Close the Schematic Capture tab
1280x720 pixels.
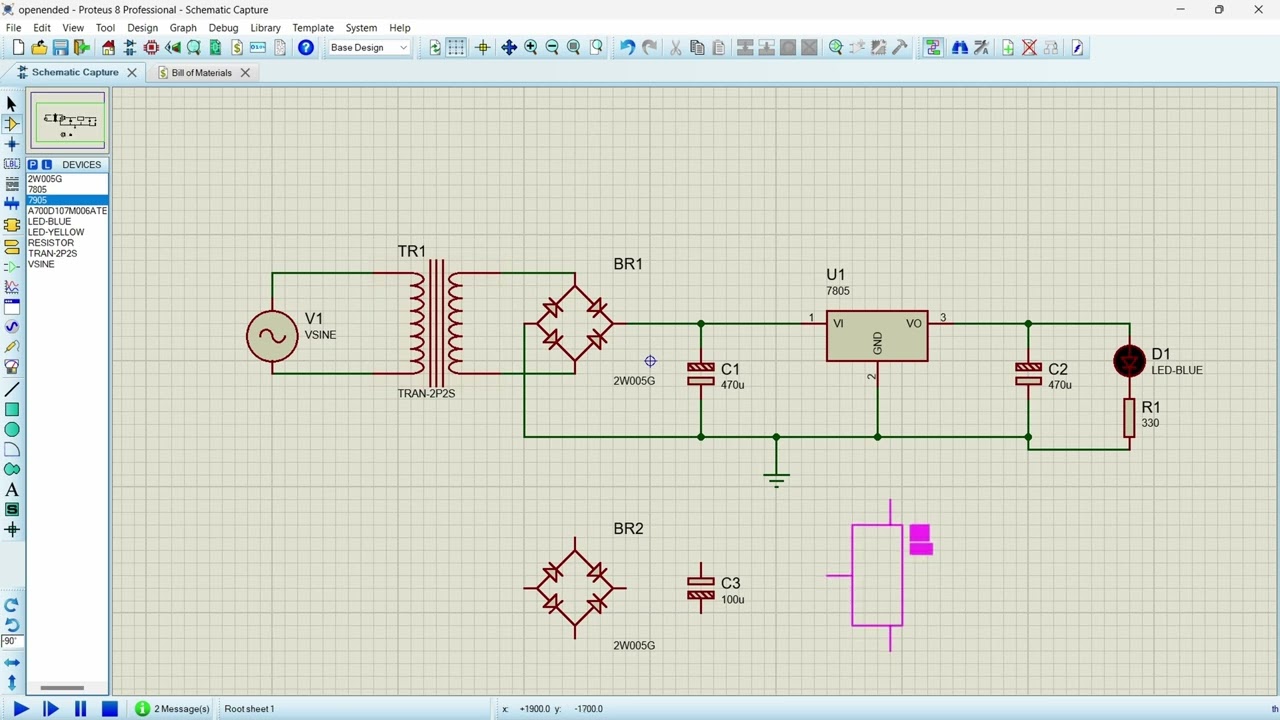coord(131,72)
